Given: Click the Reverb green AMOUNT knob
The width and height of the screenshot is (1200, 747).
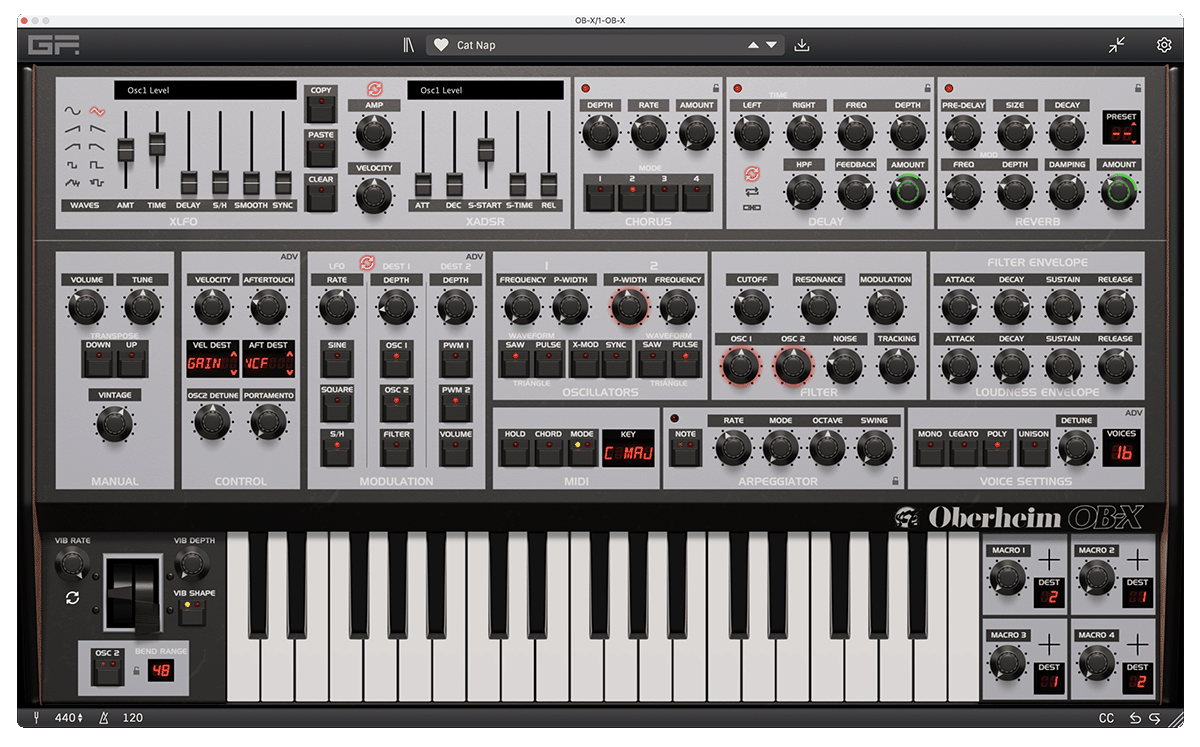Looking at the screenshot, I should [x=1119, y=191].
